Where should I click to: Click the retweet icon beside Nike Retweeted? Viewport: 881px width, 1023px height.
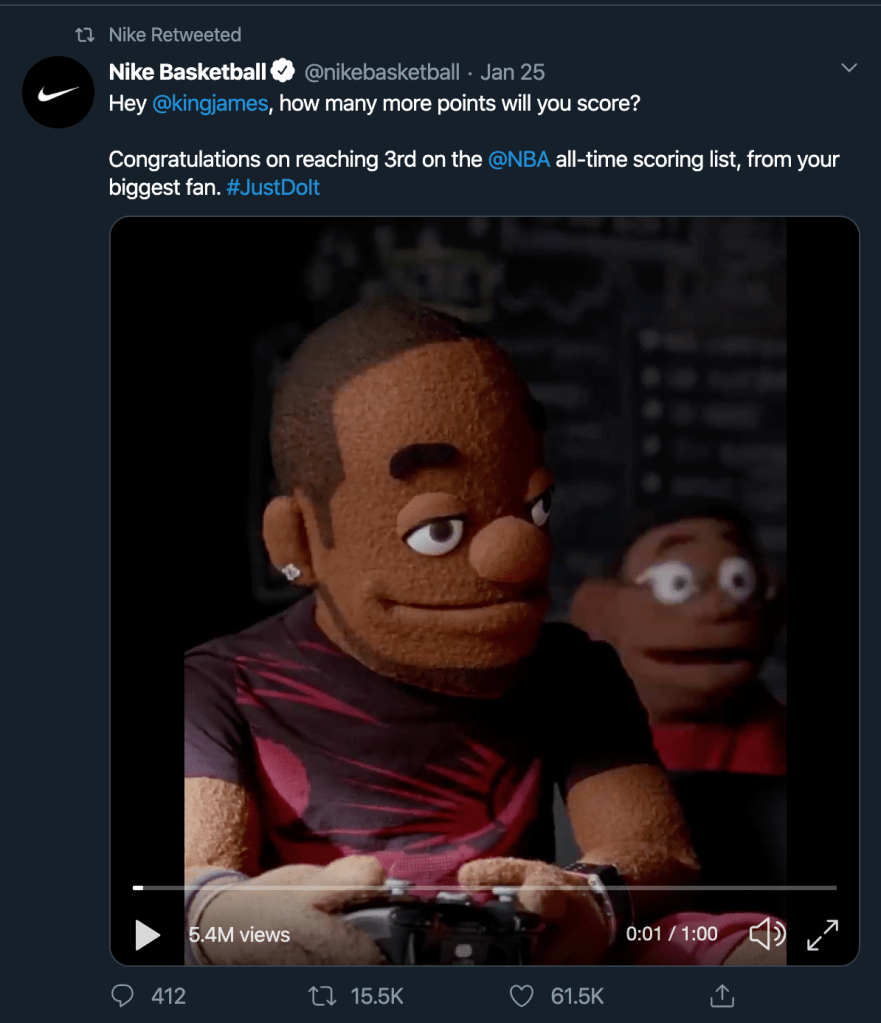[x=85, y=35]
